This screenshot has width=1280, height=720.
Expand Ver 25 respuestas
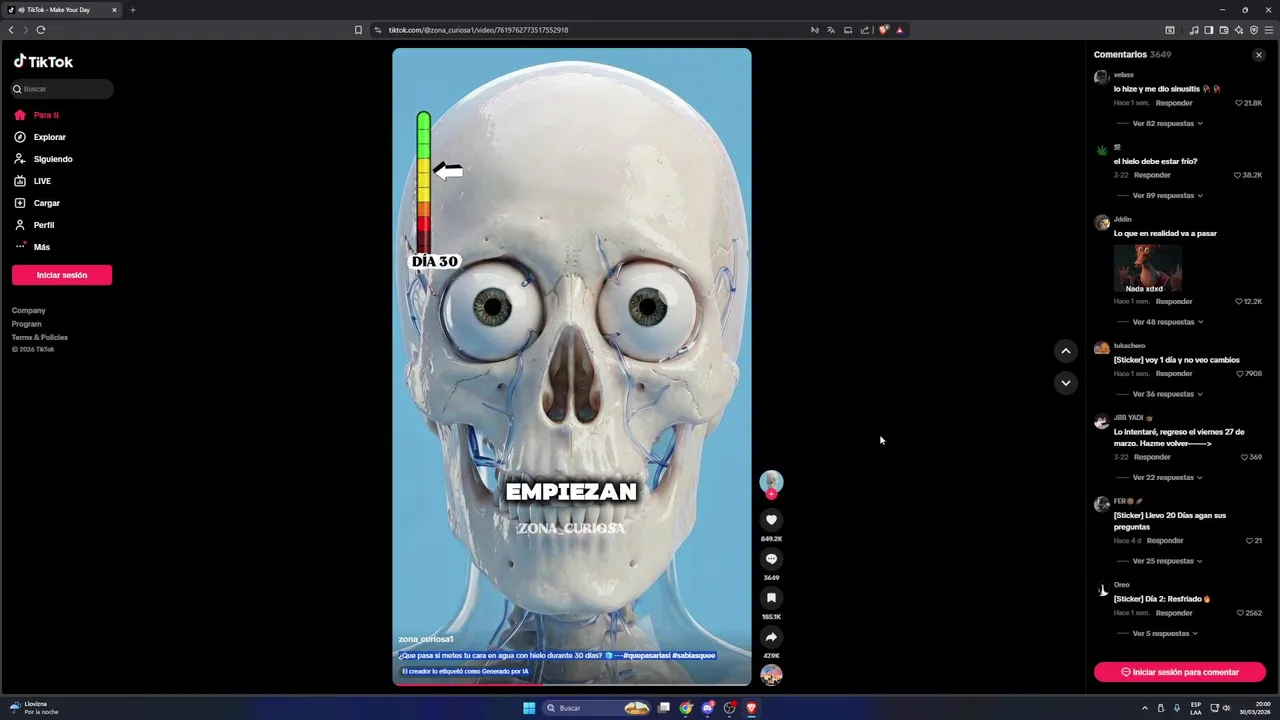click(1167, 561)
